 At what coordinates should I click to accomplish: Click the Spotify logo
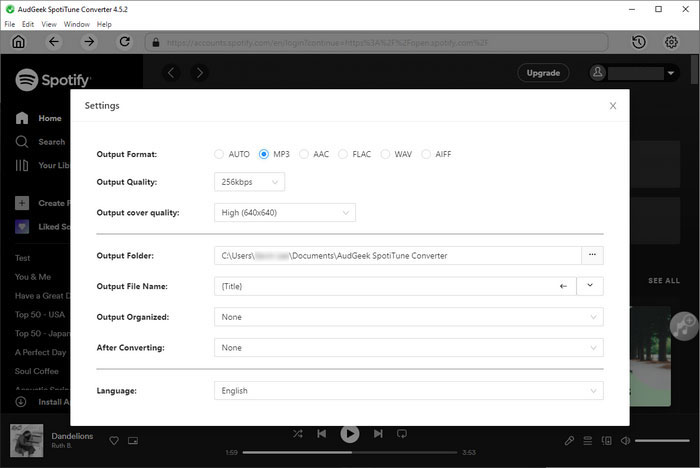pyautogui.click(x=53, y=80)
